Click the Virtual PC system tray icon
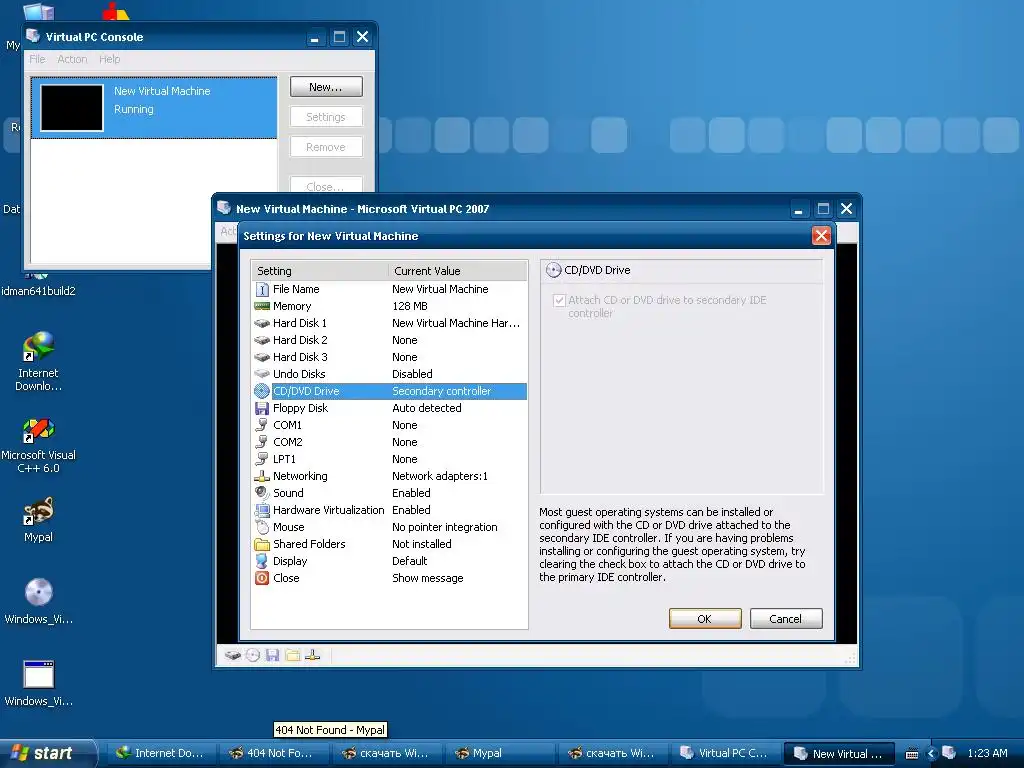The height and width of the screenshot is (768, 1024). (x=949, y=753)
